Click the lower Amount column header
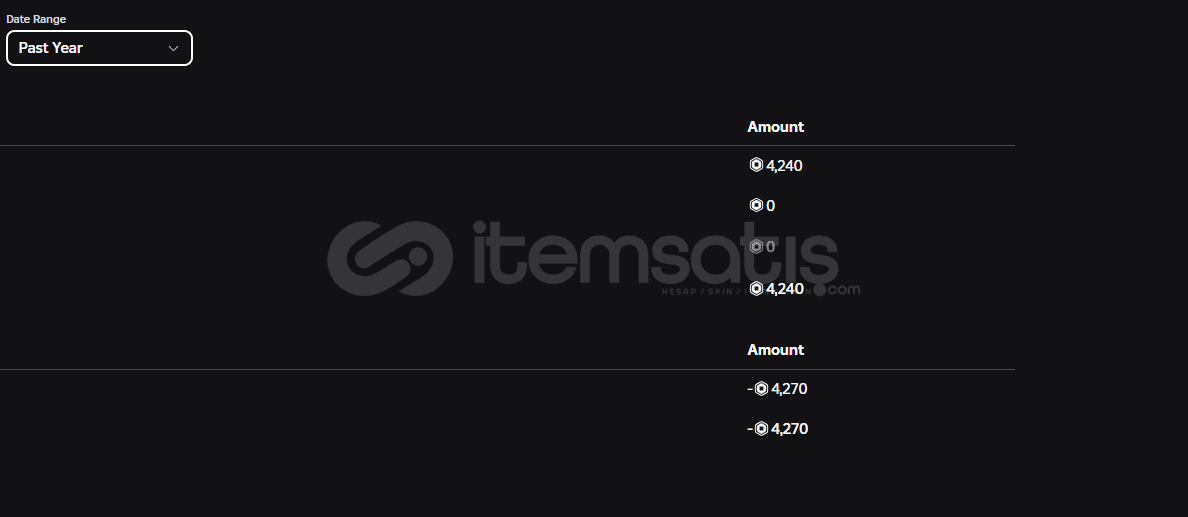The height and width of the screenshot is (517, 1188). pyautogui.click(x=775, y=349)
